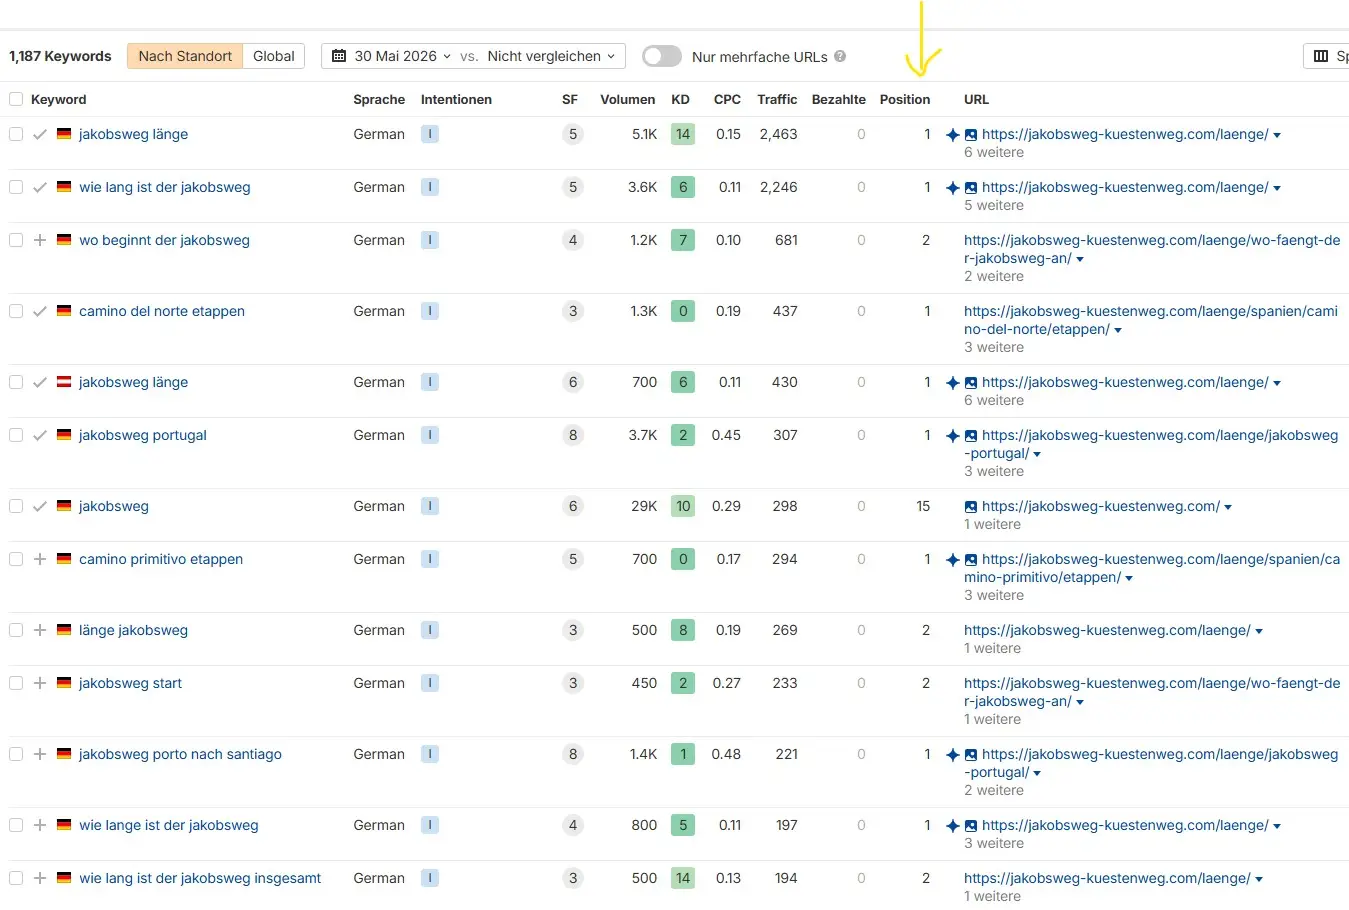Select the checkbox for 'camino del norte etappen'

16,311
